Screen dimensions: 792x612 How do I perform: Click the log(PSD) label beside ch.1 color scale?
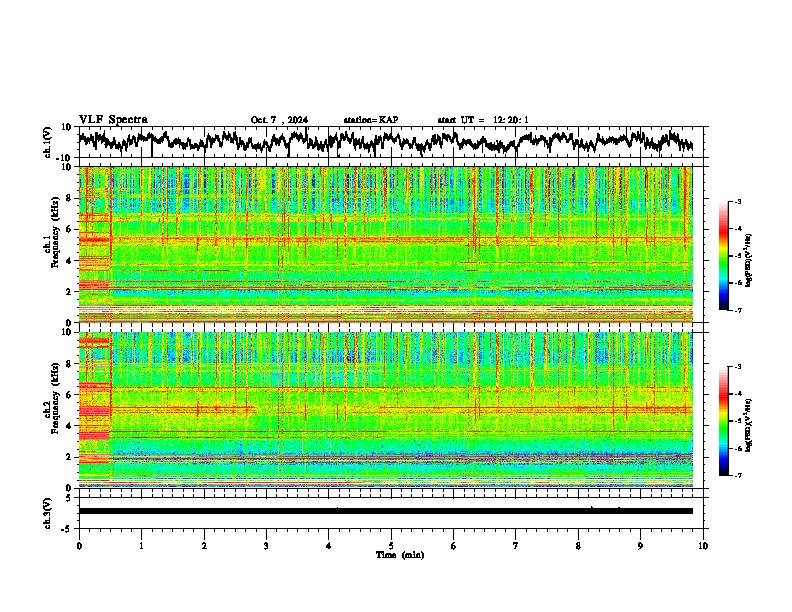click(x=748, y=260)
